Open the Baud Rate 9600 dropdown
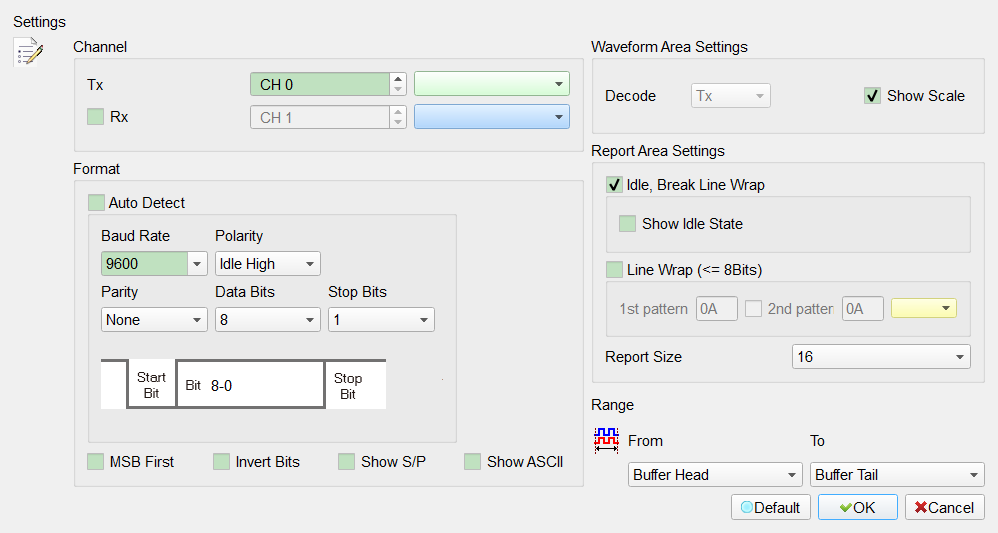The width and height of the screenshot is (998, 533). [197, 264]
